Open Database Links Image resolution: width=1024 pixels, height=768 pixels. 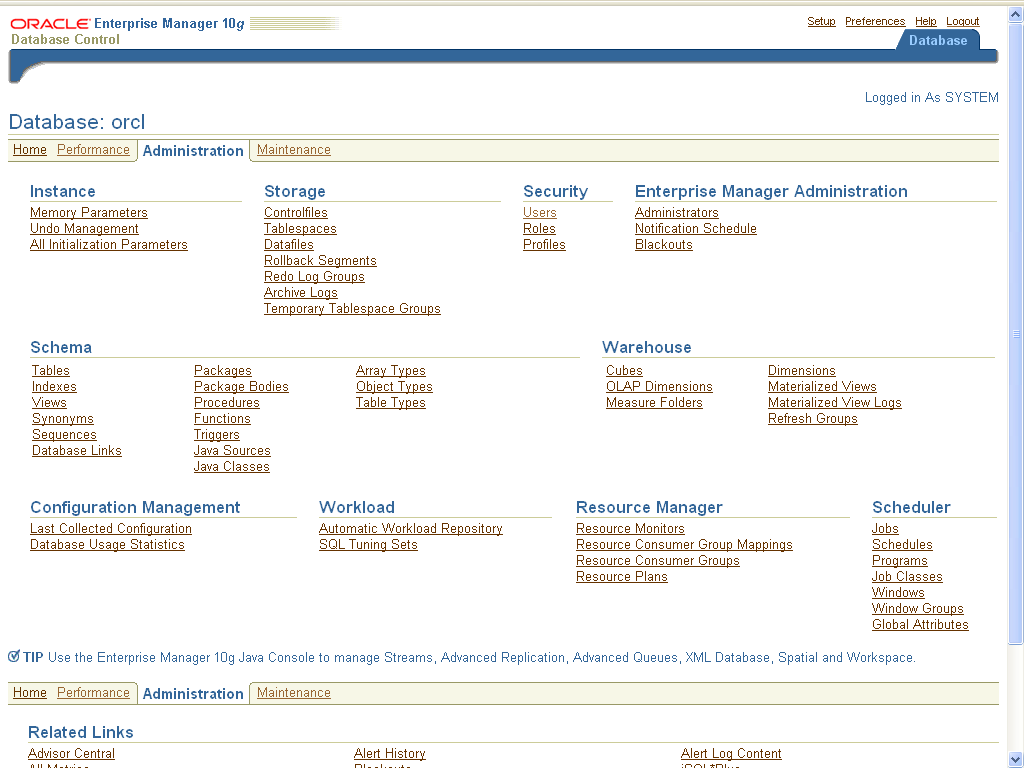76,451
